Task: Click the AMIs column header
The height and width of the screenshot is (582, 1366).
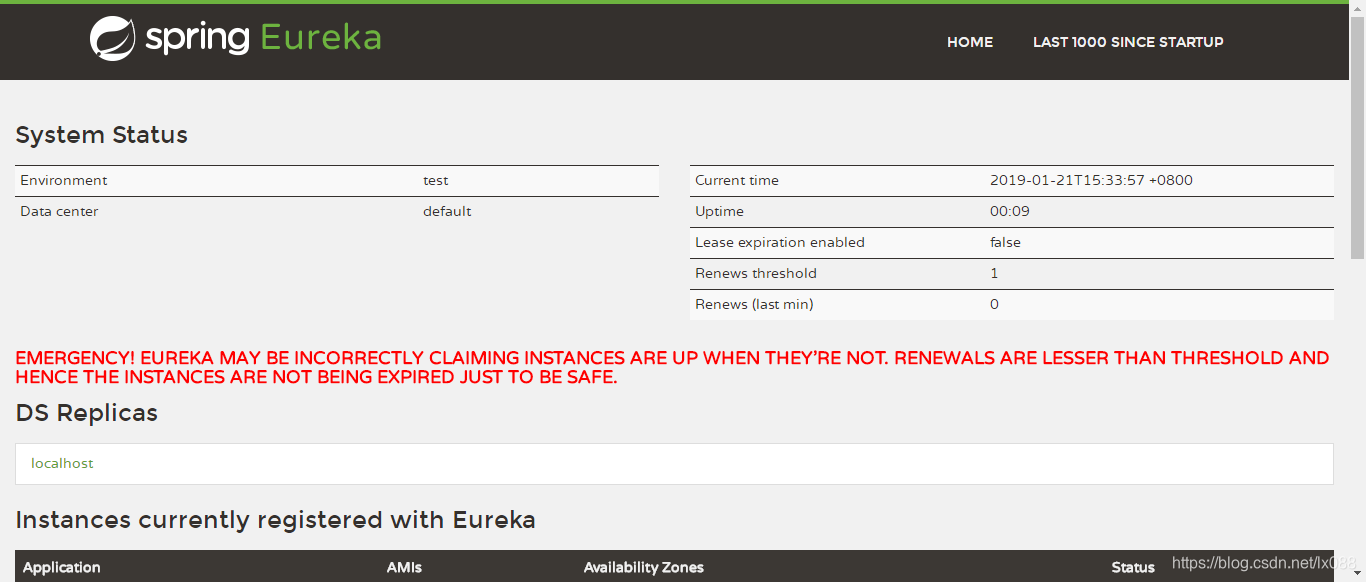Action: [x=404, y=567]
